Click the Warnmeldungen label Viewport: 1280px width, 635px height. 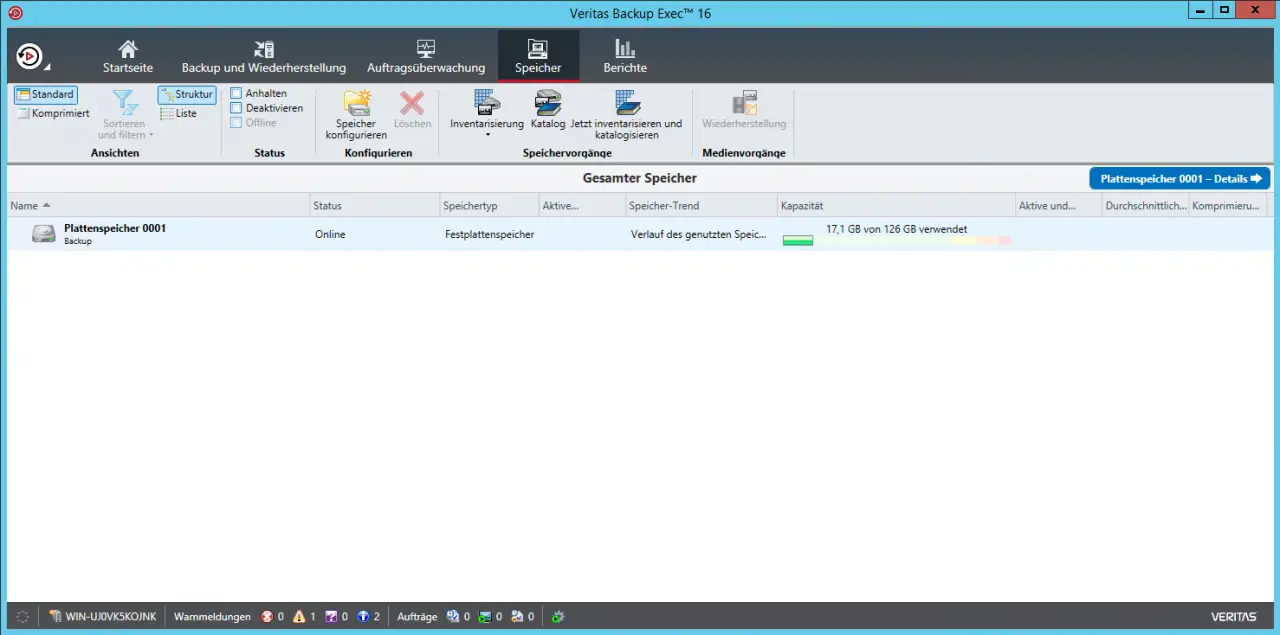[212, 617]
